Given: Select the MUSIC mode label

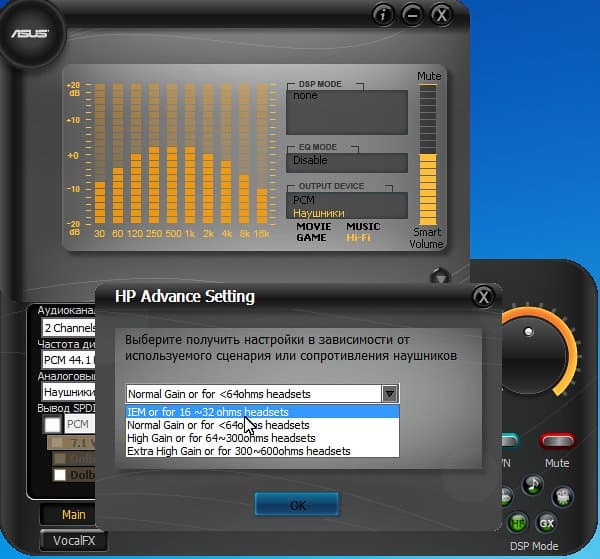Looking at the screenshot, I should 363,227.
